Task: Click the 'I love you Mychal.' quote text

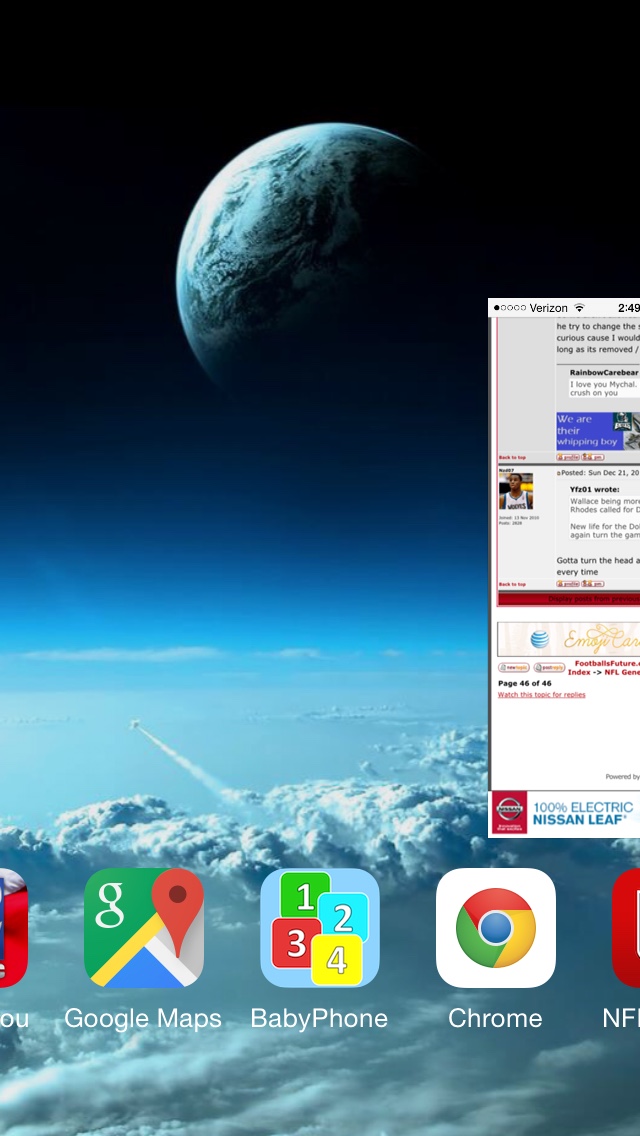Action: (604, 384)
